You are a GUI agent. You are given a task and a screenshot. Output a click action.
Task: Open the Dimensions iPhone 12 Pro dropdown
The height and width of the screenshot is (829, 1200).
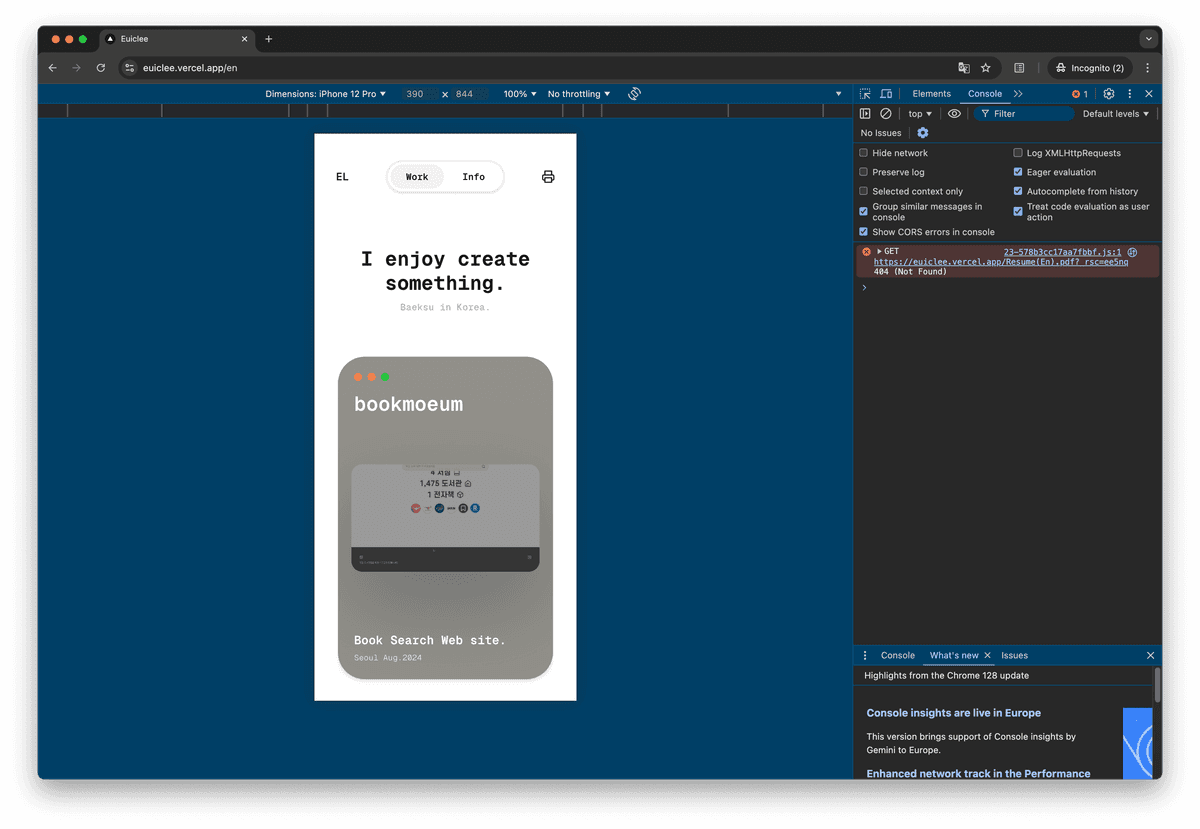325,94
